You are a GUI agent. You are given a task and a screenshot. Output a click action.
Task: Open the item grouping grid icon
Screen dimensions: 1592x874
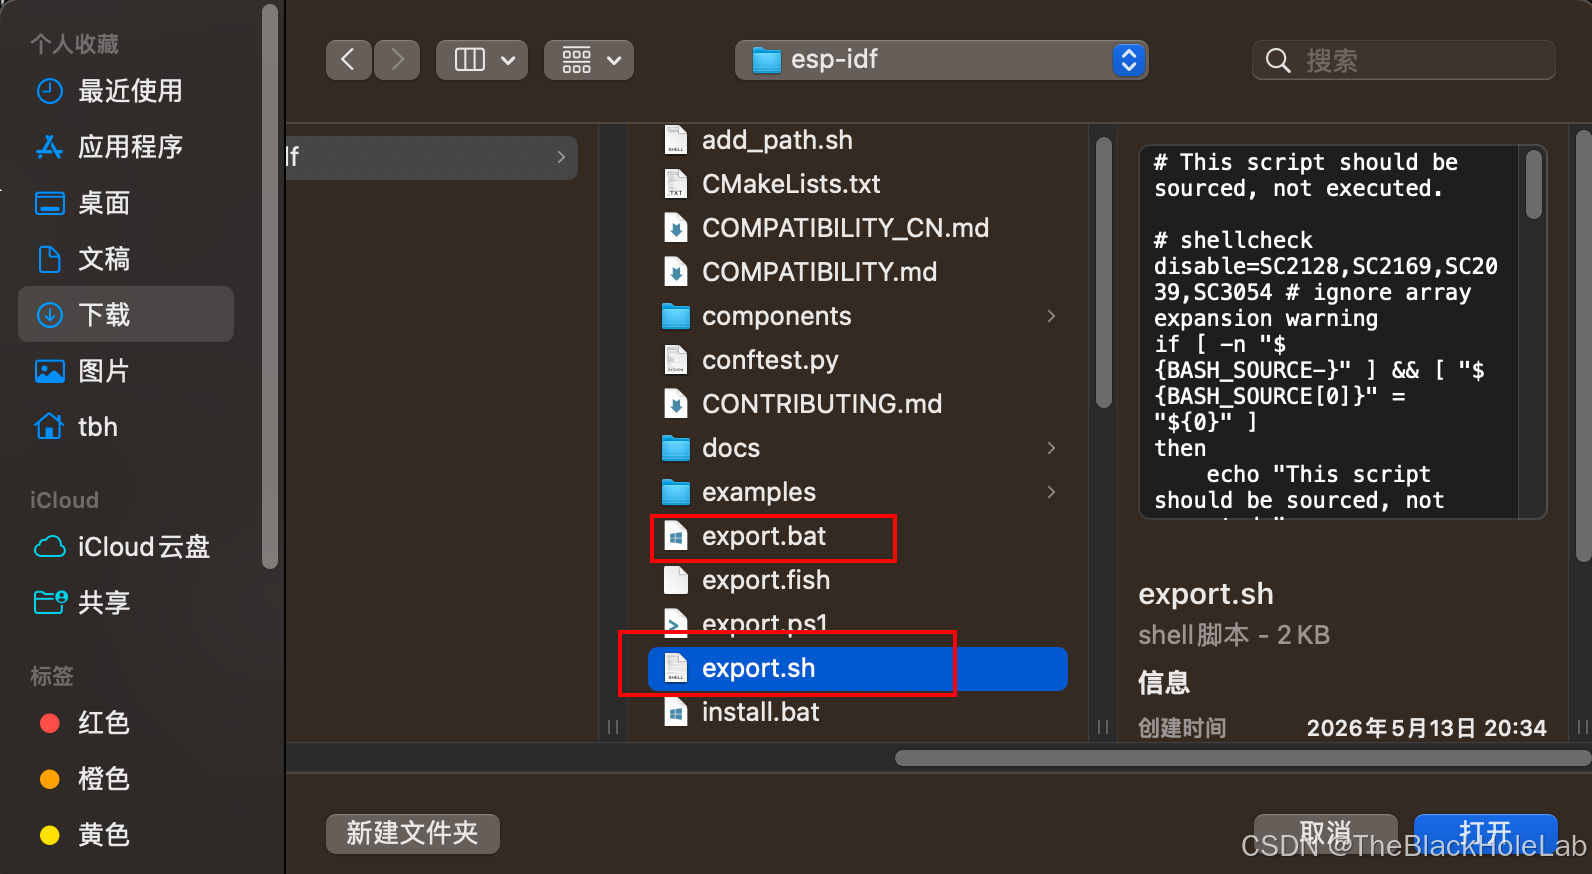[577, 60]
